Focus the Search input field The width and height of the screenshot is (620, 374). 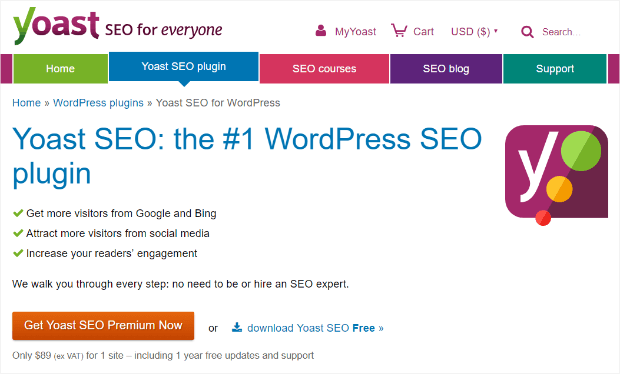point(561,32)
